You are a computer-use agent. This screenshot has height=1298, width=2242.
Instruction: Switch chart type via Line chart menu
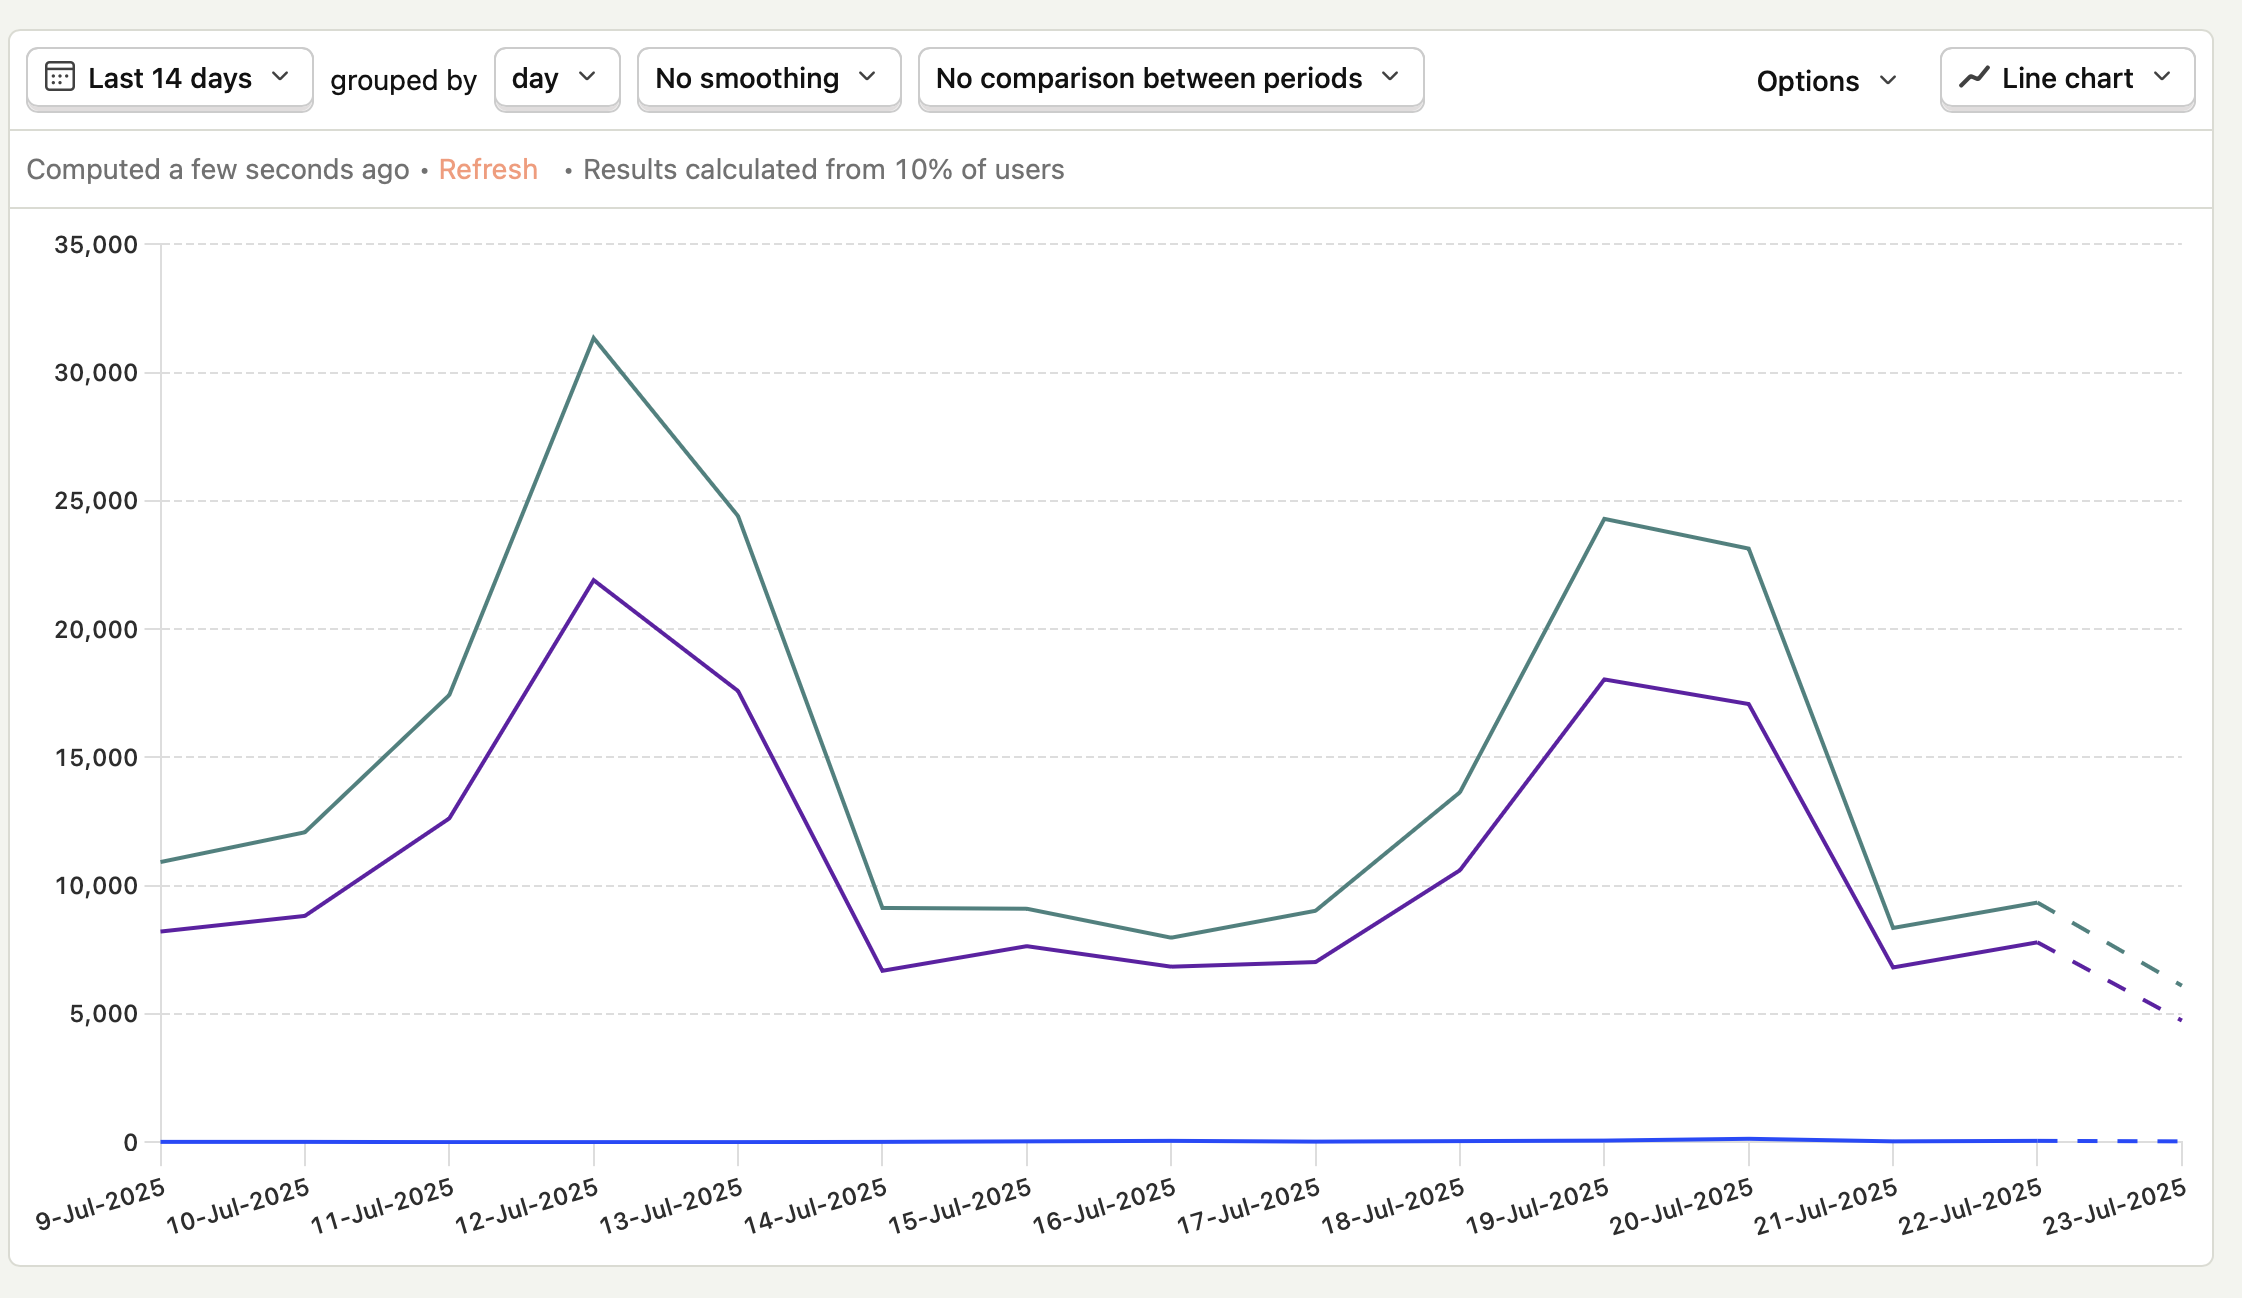pyautogui.click(x=2066, y=78)
